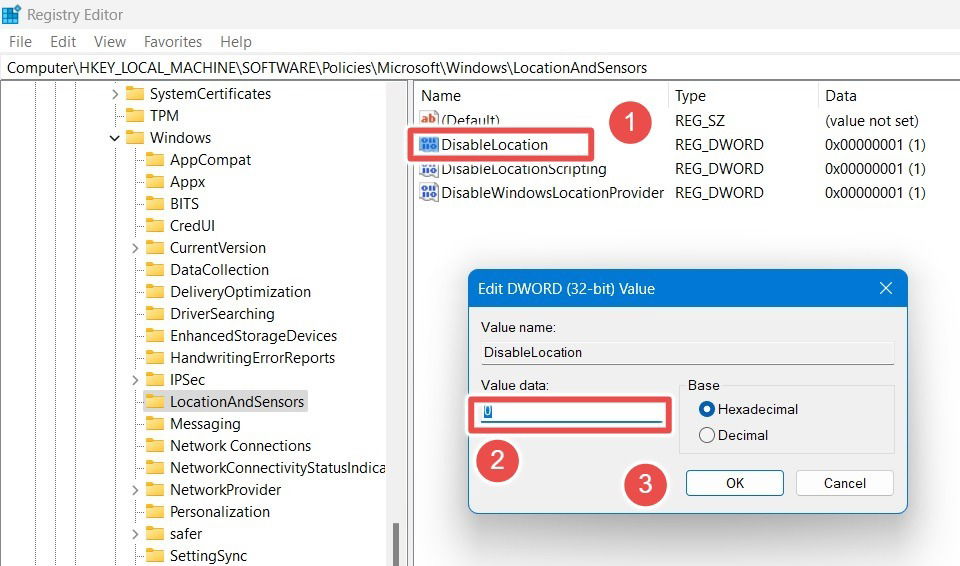Viewport: 960px width, 566px height.
Task: Select the SystemCertificates folder icon
Action: 135,94
